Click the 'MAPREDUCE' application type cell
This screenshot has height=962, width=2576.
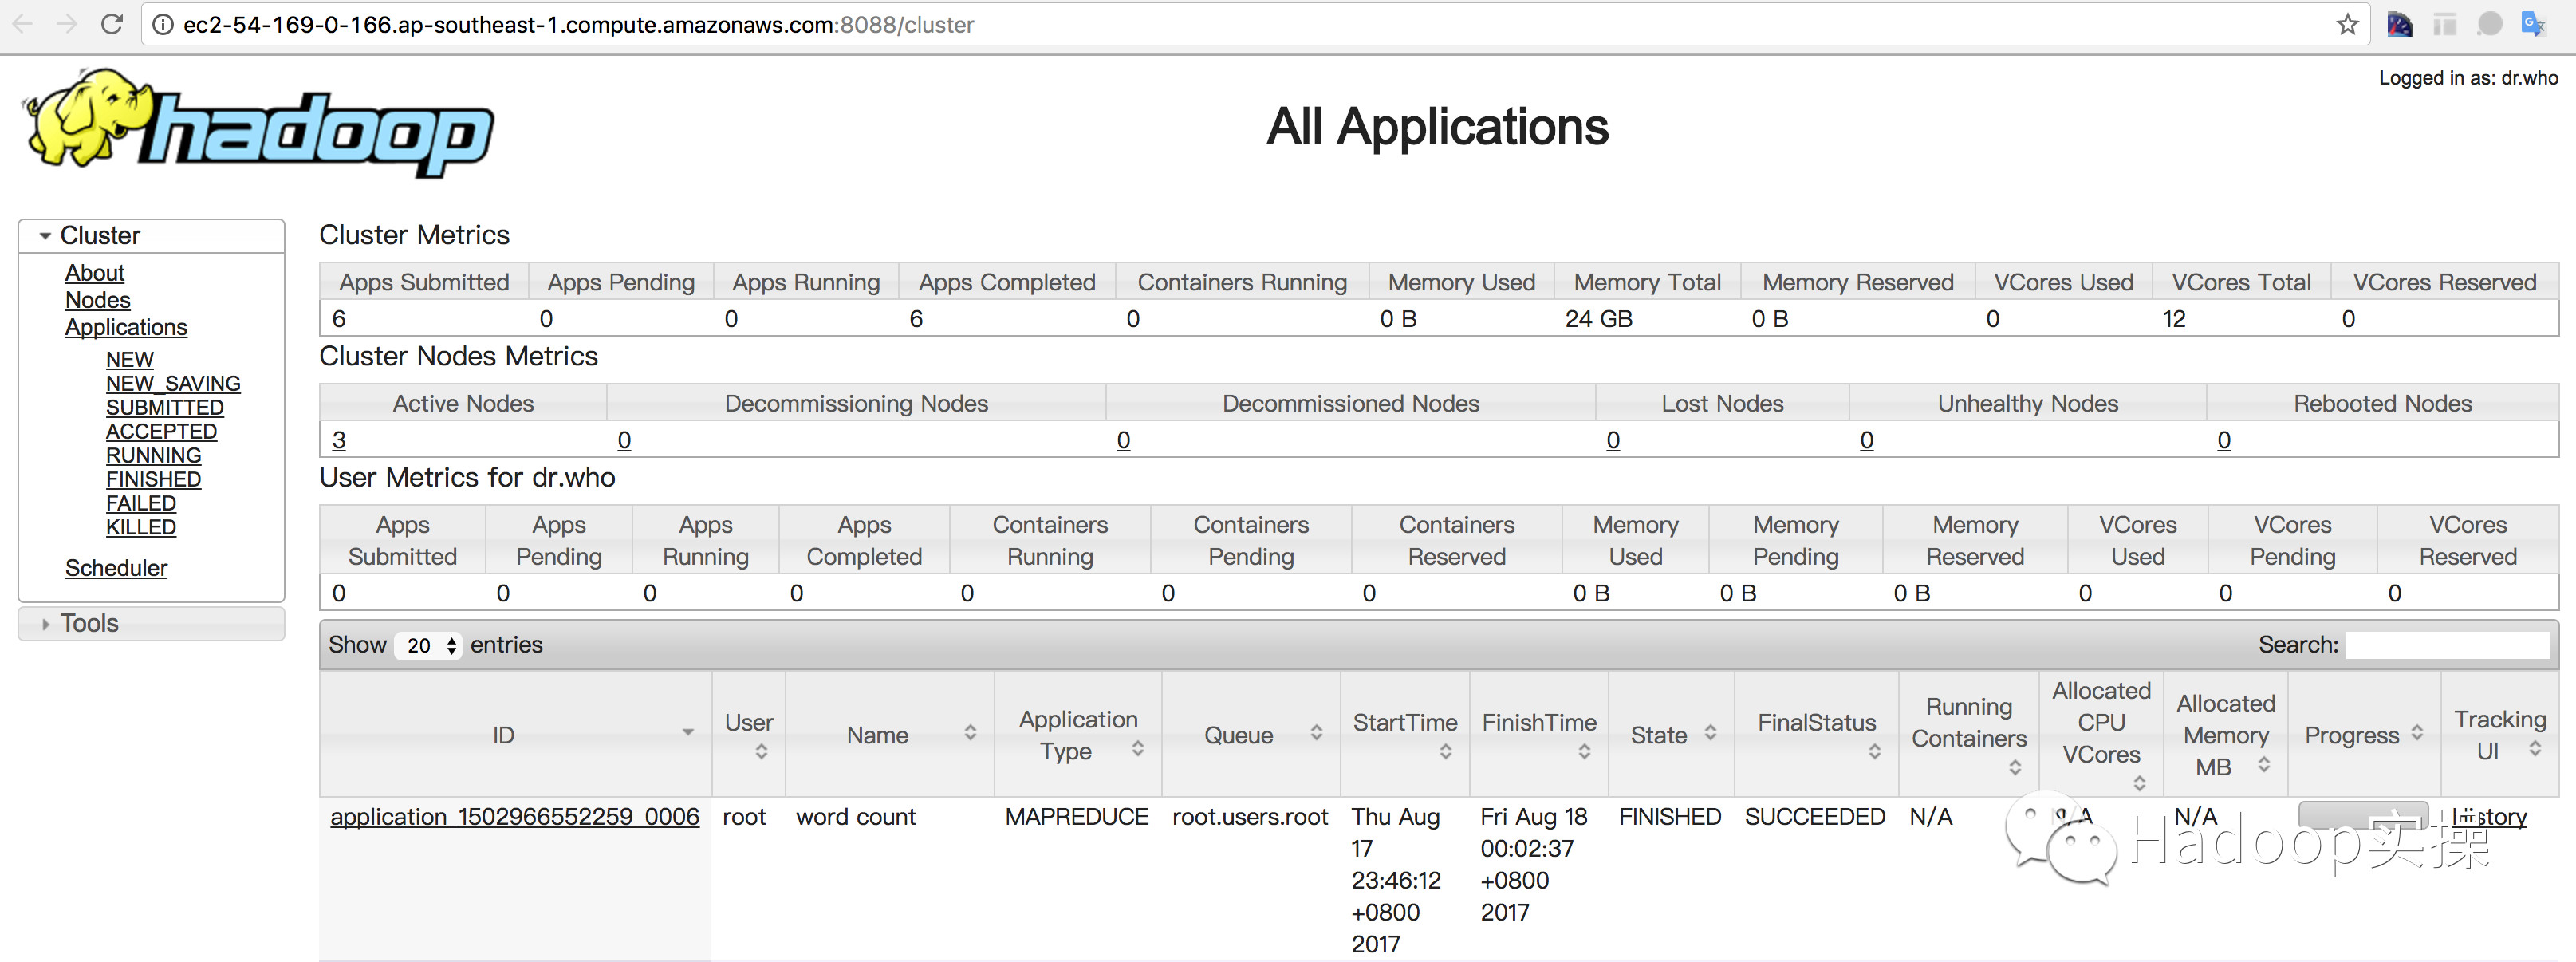[1077, 817]
